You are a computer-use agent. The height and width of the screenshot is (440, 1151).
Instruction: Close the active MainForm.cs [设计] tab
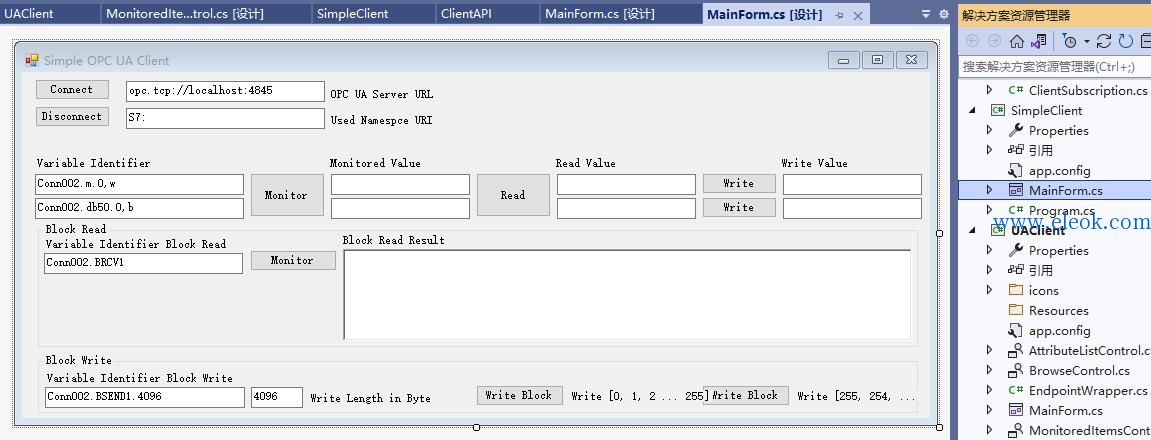857,15
